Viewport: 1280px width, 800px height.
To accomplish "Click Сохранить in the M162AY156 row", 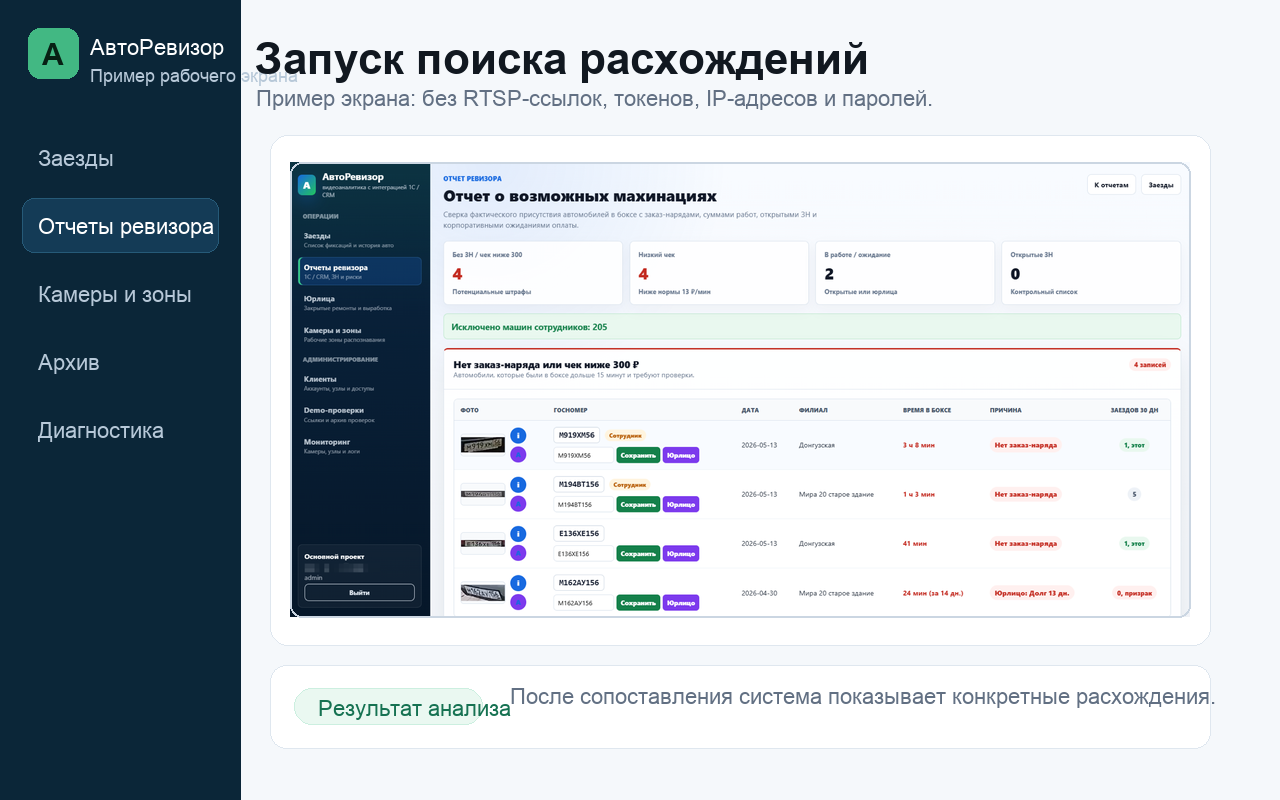I will click(x=638, y=602).
